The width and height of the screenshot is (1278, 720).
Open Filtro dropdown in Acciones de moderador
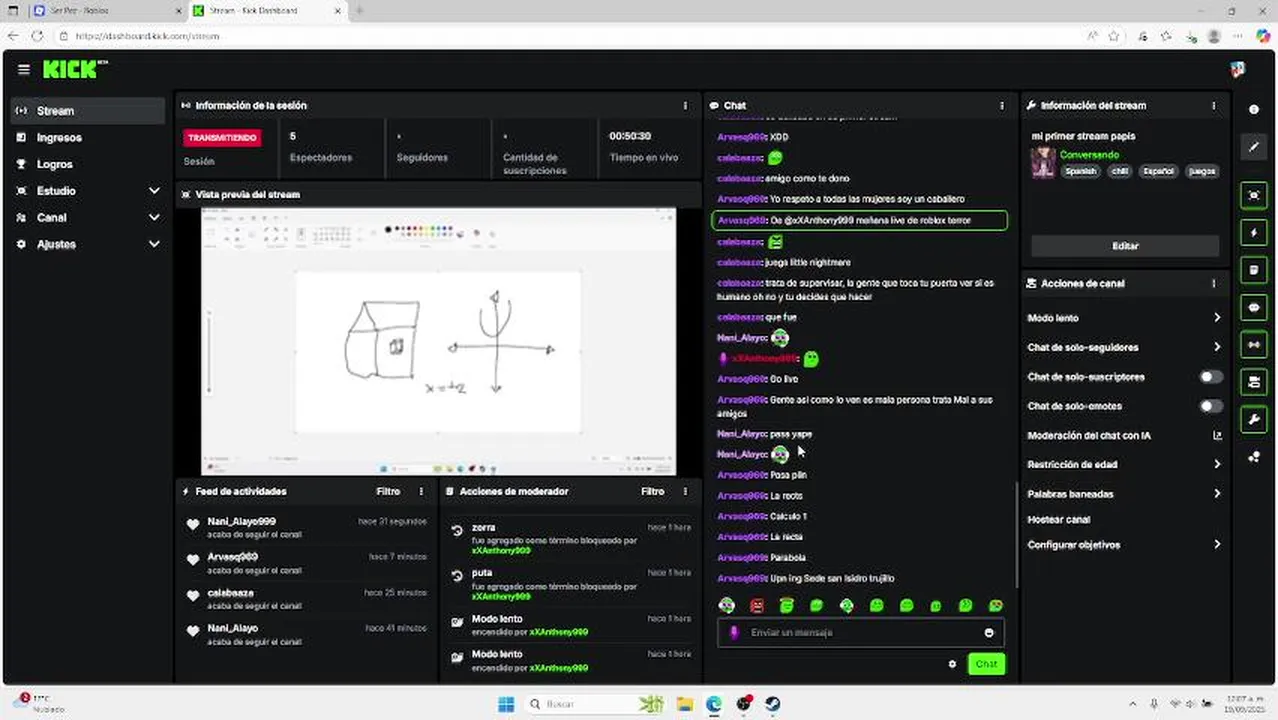point(652,491)
